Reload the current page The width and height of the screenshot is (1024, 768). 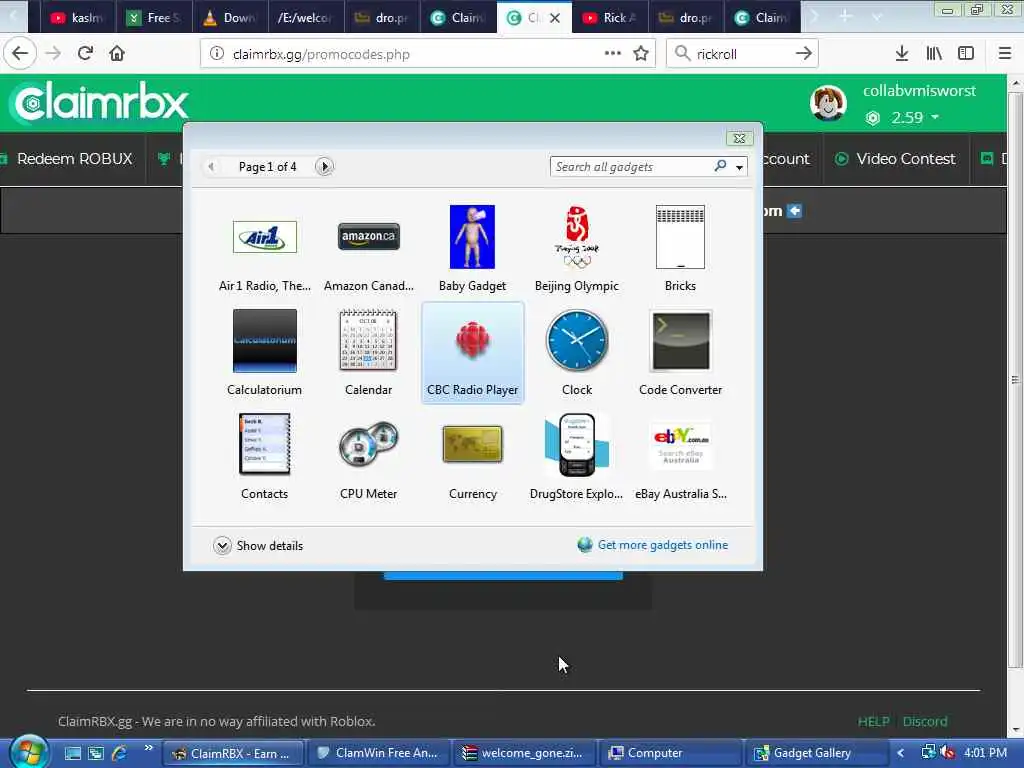coord(85,53)
